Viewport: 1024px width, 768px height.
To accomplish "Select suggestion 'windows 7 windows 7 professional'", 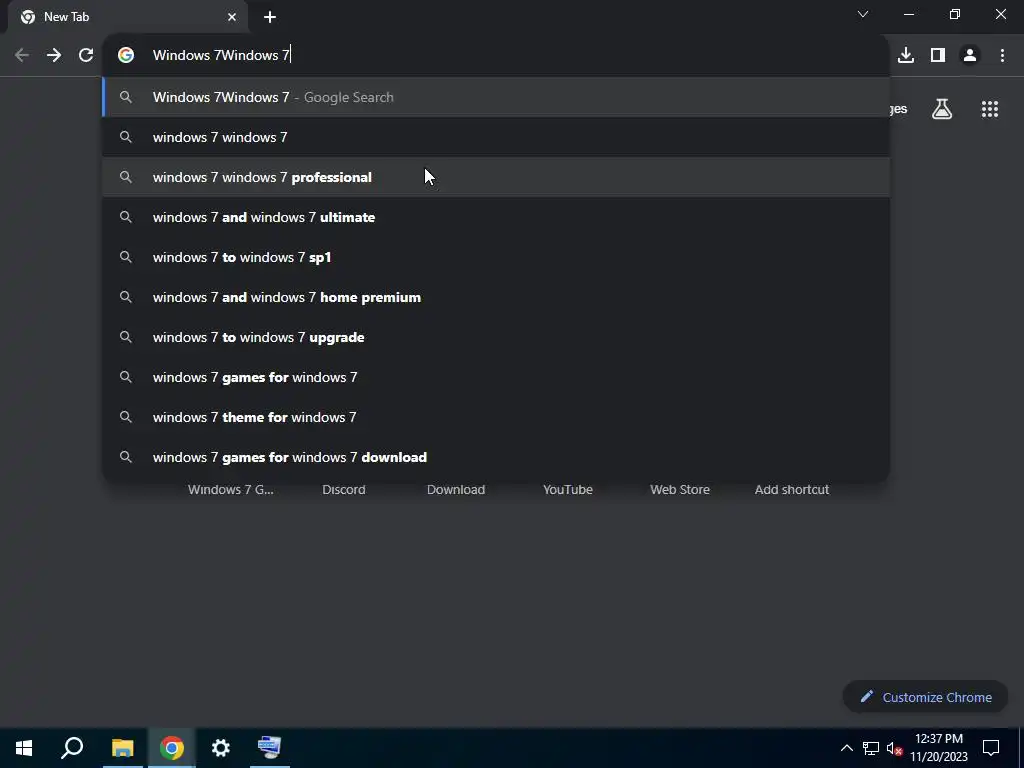I will (496, 177).
